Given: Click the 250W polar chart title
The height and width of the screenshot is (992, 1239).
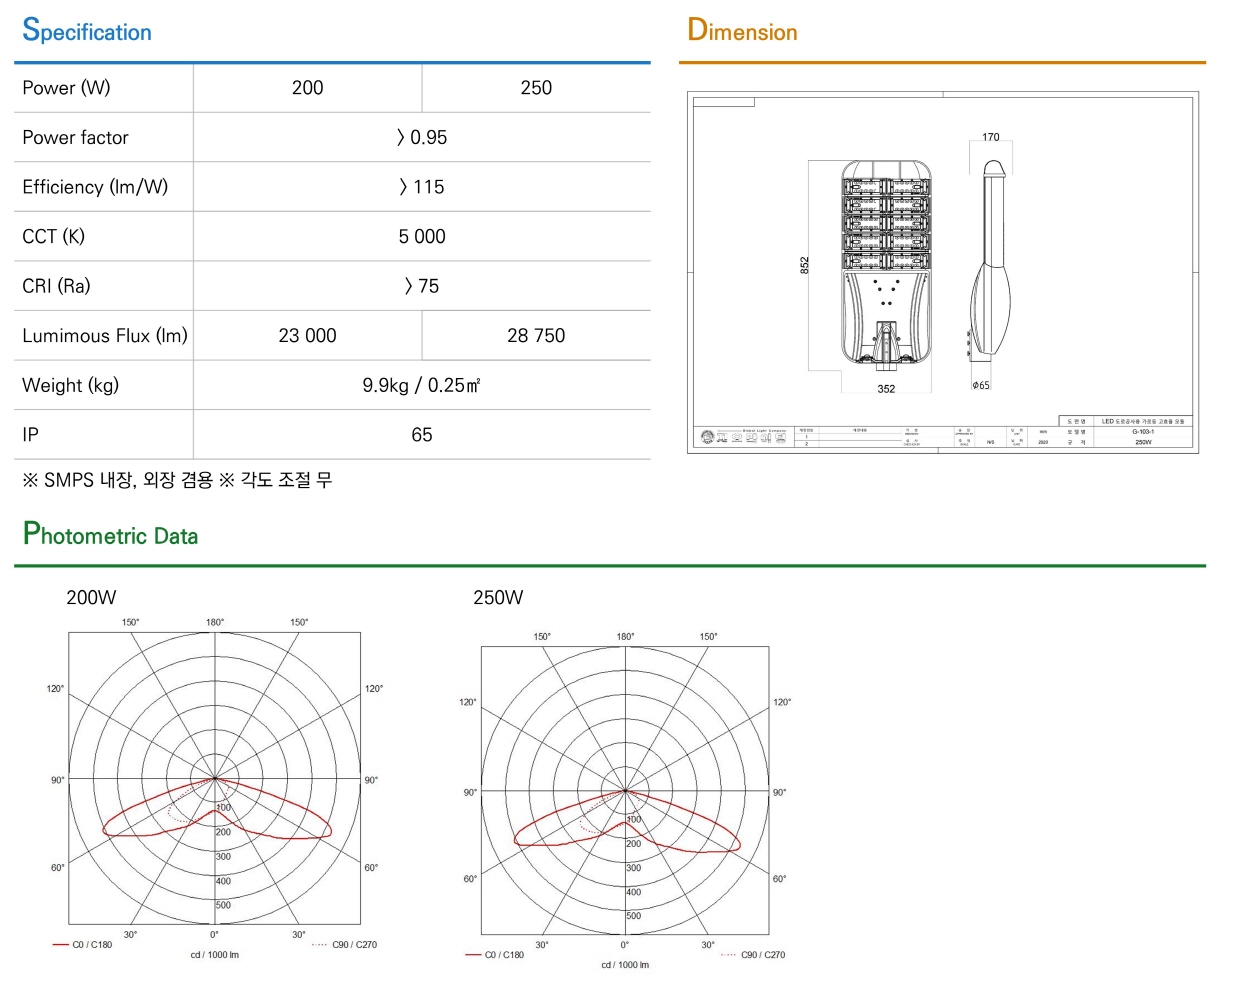Looking at the screenshot, I should pyautogui.click(x=498, y=597).
